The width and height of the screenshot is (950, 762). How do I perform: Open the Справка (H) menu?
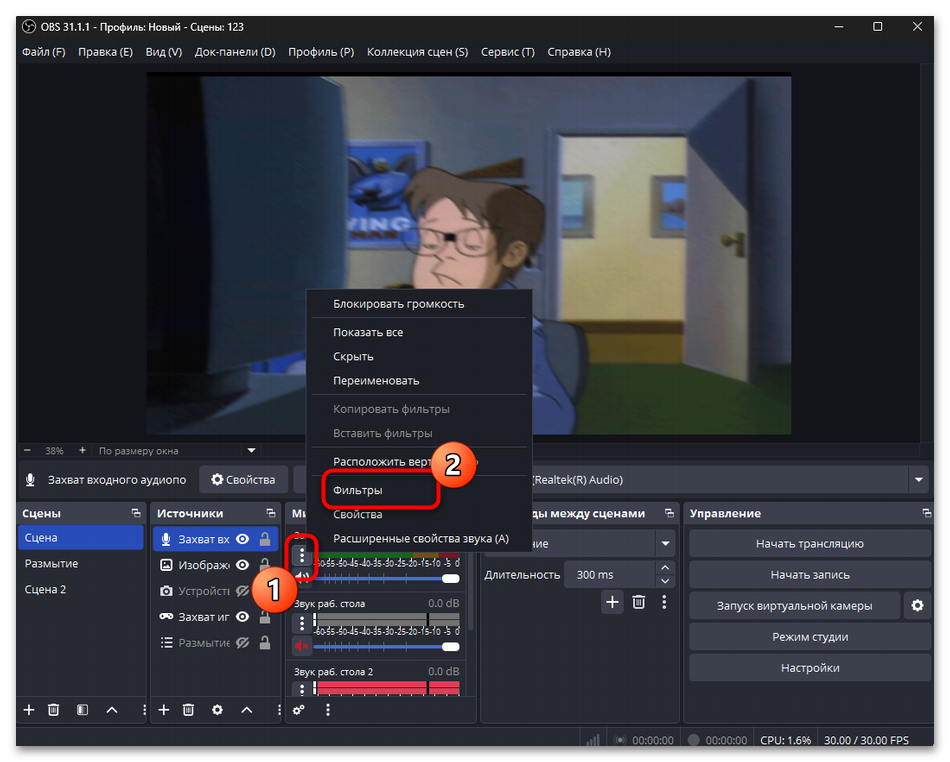point(579,52)
